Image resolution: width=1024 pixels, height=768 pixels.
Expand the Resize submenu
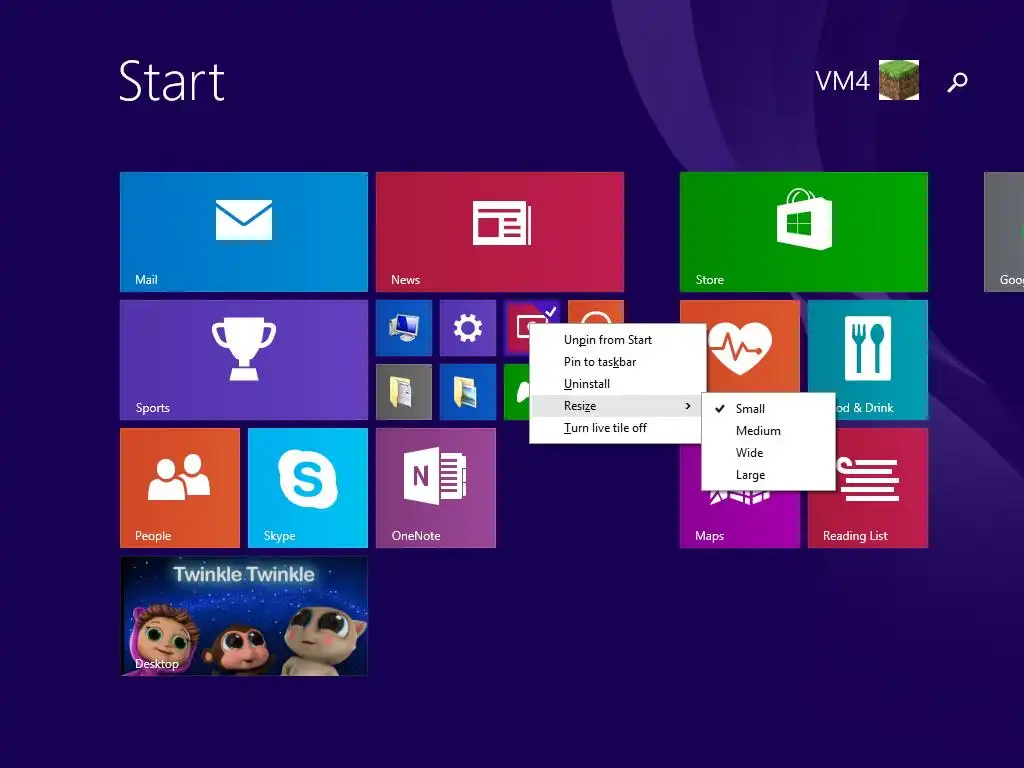(618, 406)
